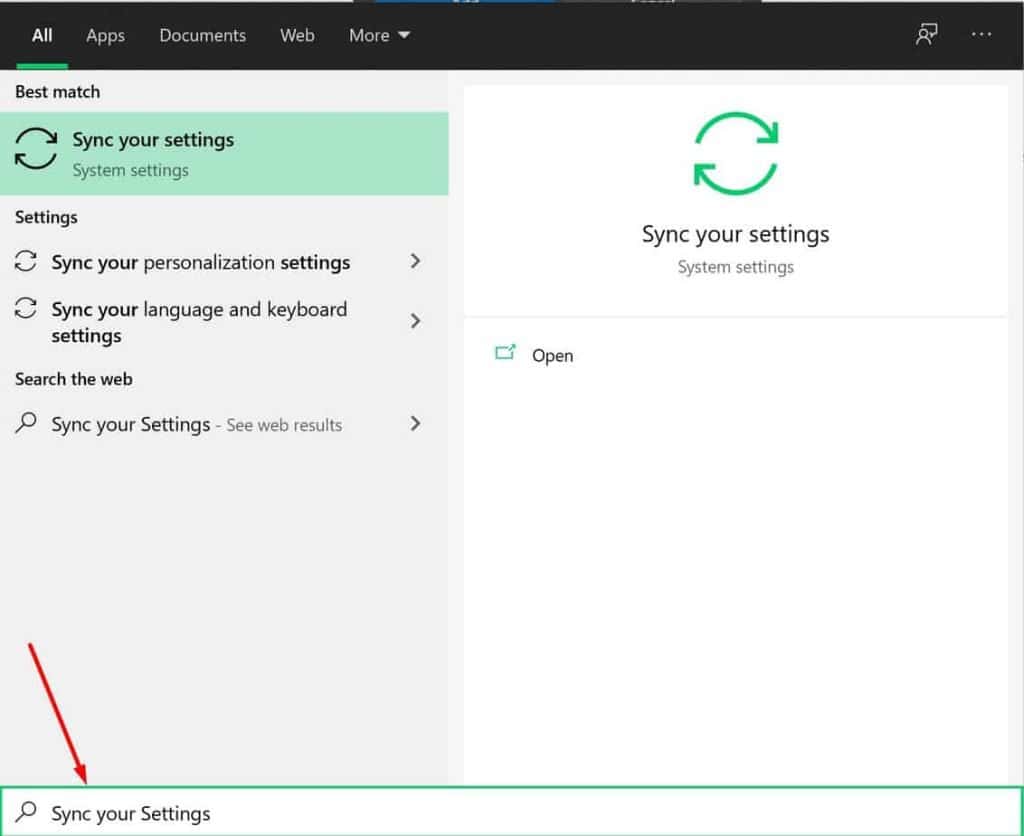Click Open in the preview pane

pos(552,356)
